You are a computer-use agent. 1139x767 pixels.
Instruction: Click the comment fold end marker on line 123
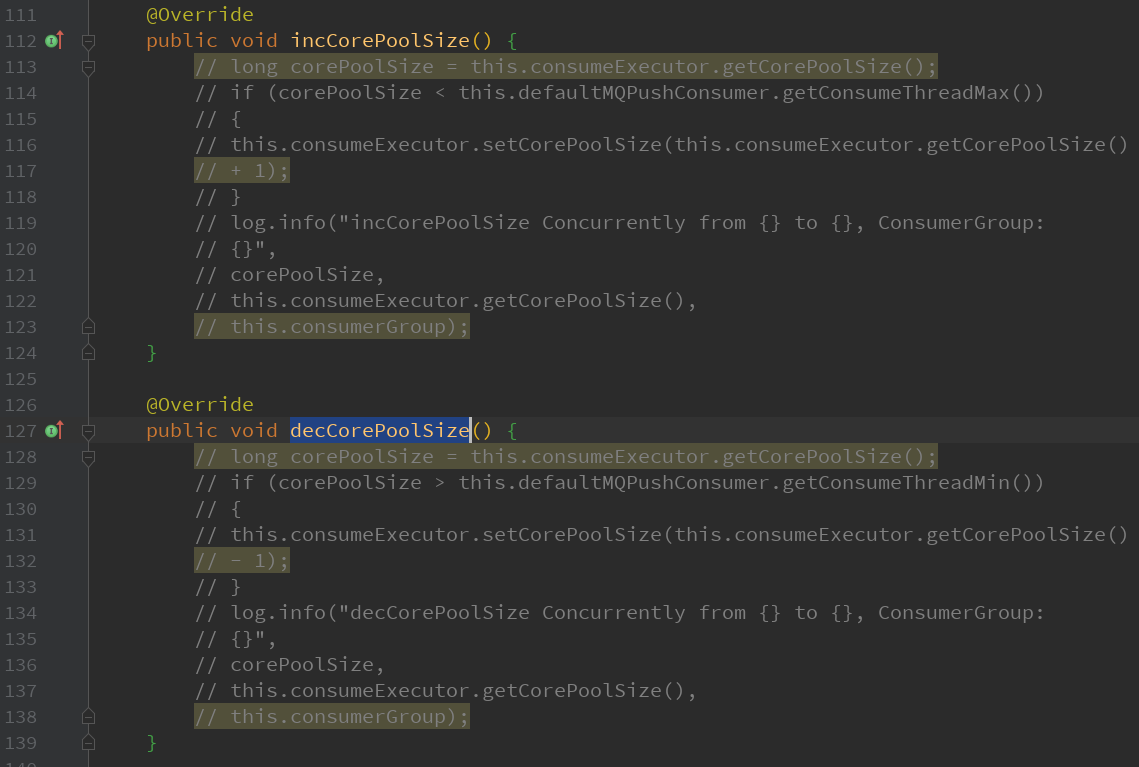click(89, 327)
